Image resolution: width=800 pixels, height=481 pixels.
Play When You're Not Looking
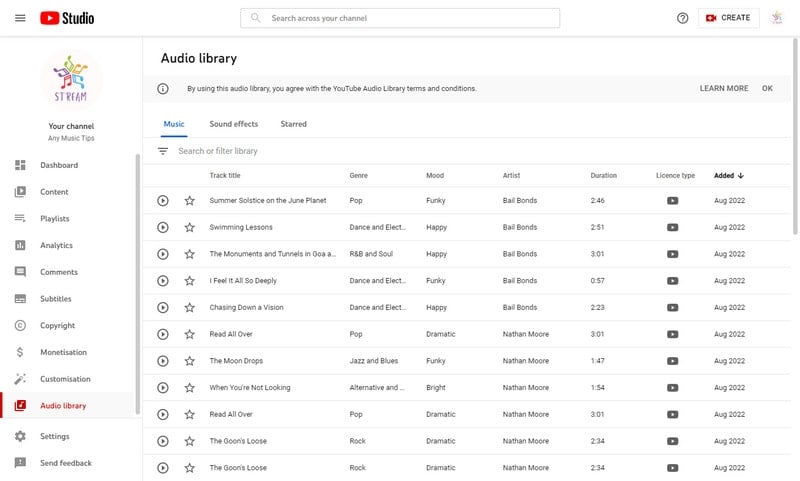pos(163,388)
